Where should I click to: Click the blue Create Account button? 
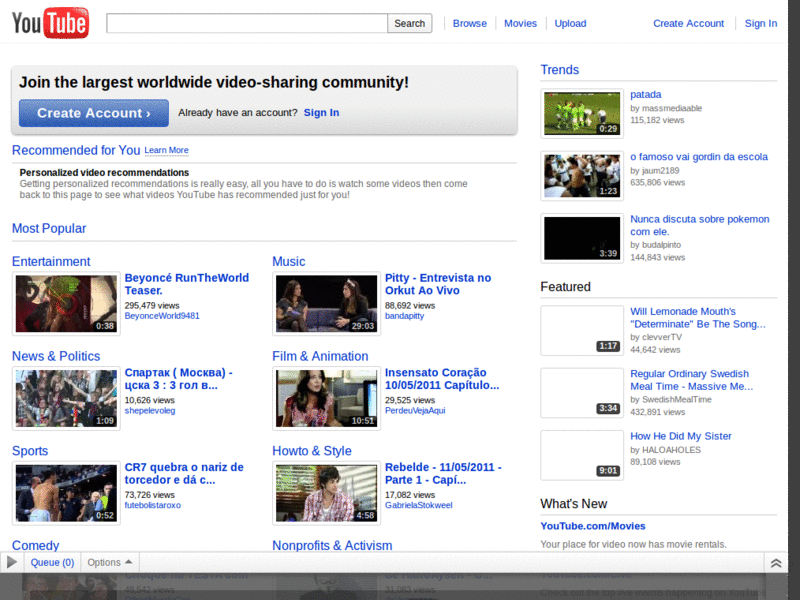[94, 113]
